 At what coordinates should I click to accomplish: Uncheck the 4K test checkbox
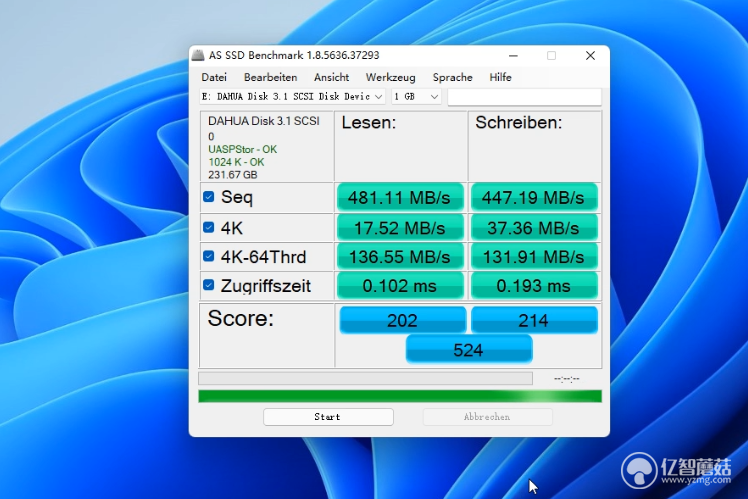click(x=208, y=227)
